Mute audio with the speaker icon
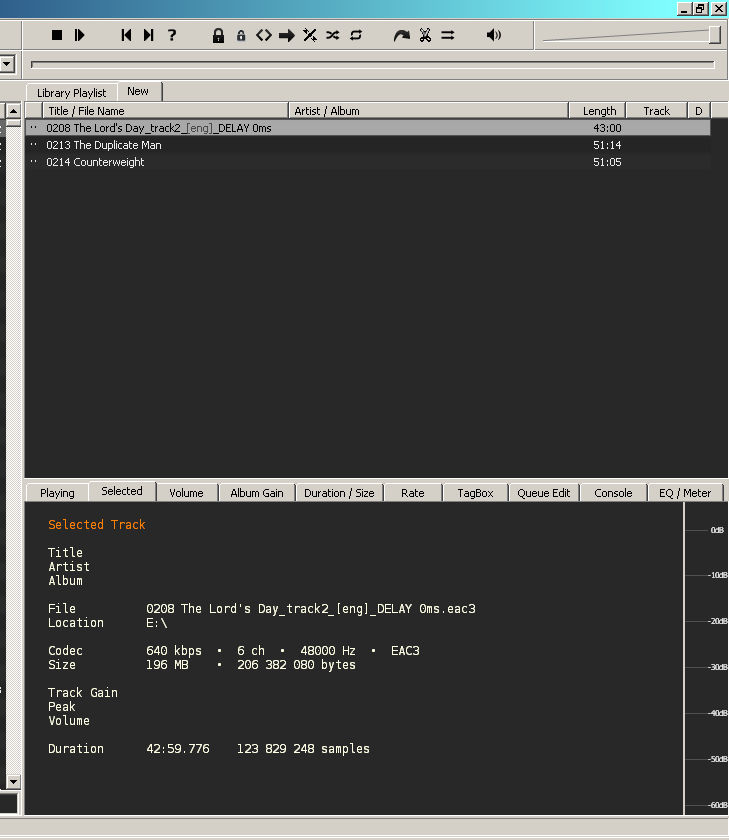 pyautogui.click(x=493, y=35)
